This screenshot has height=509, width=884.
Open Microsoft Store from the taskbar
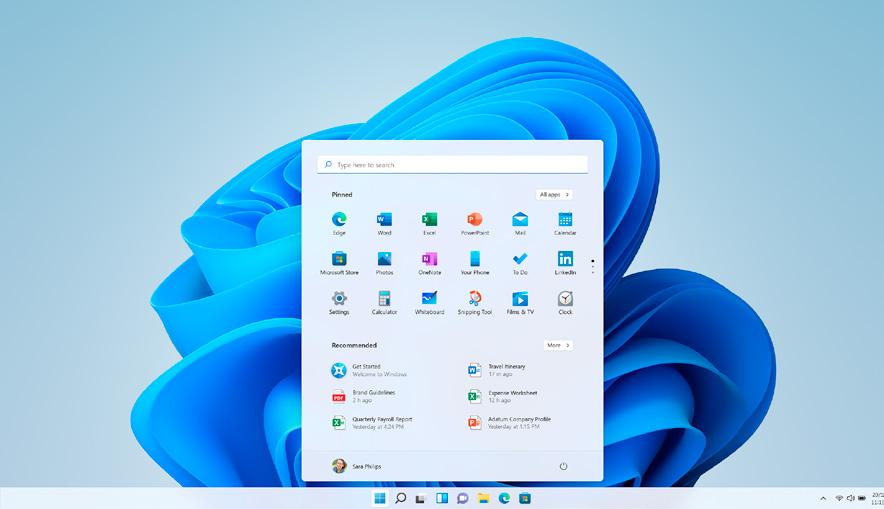point(525,498)
